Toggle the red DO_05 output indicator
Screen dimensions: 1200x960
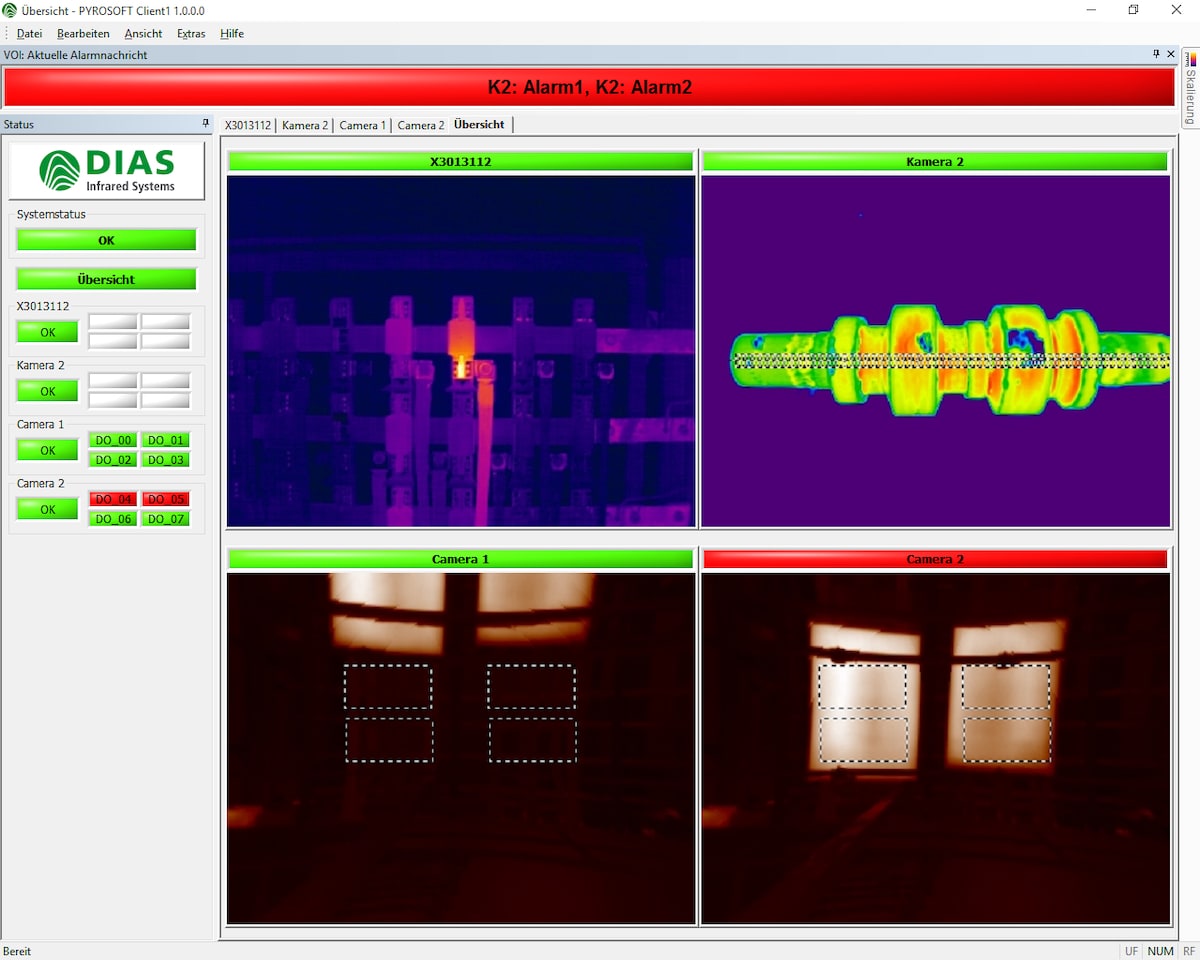pyautogui.click(x=165, y=499)
